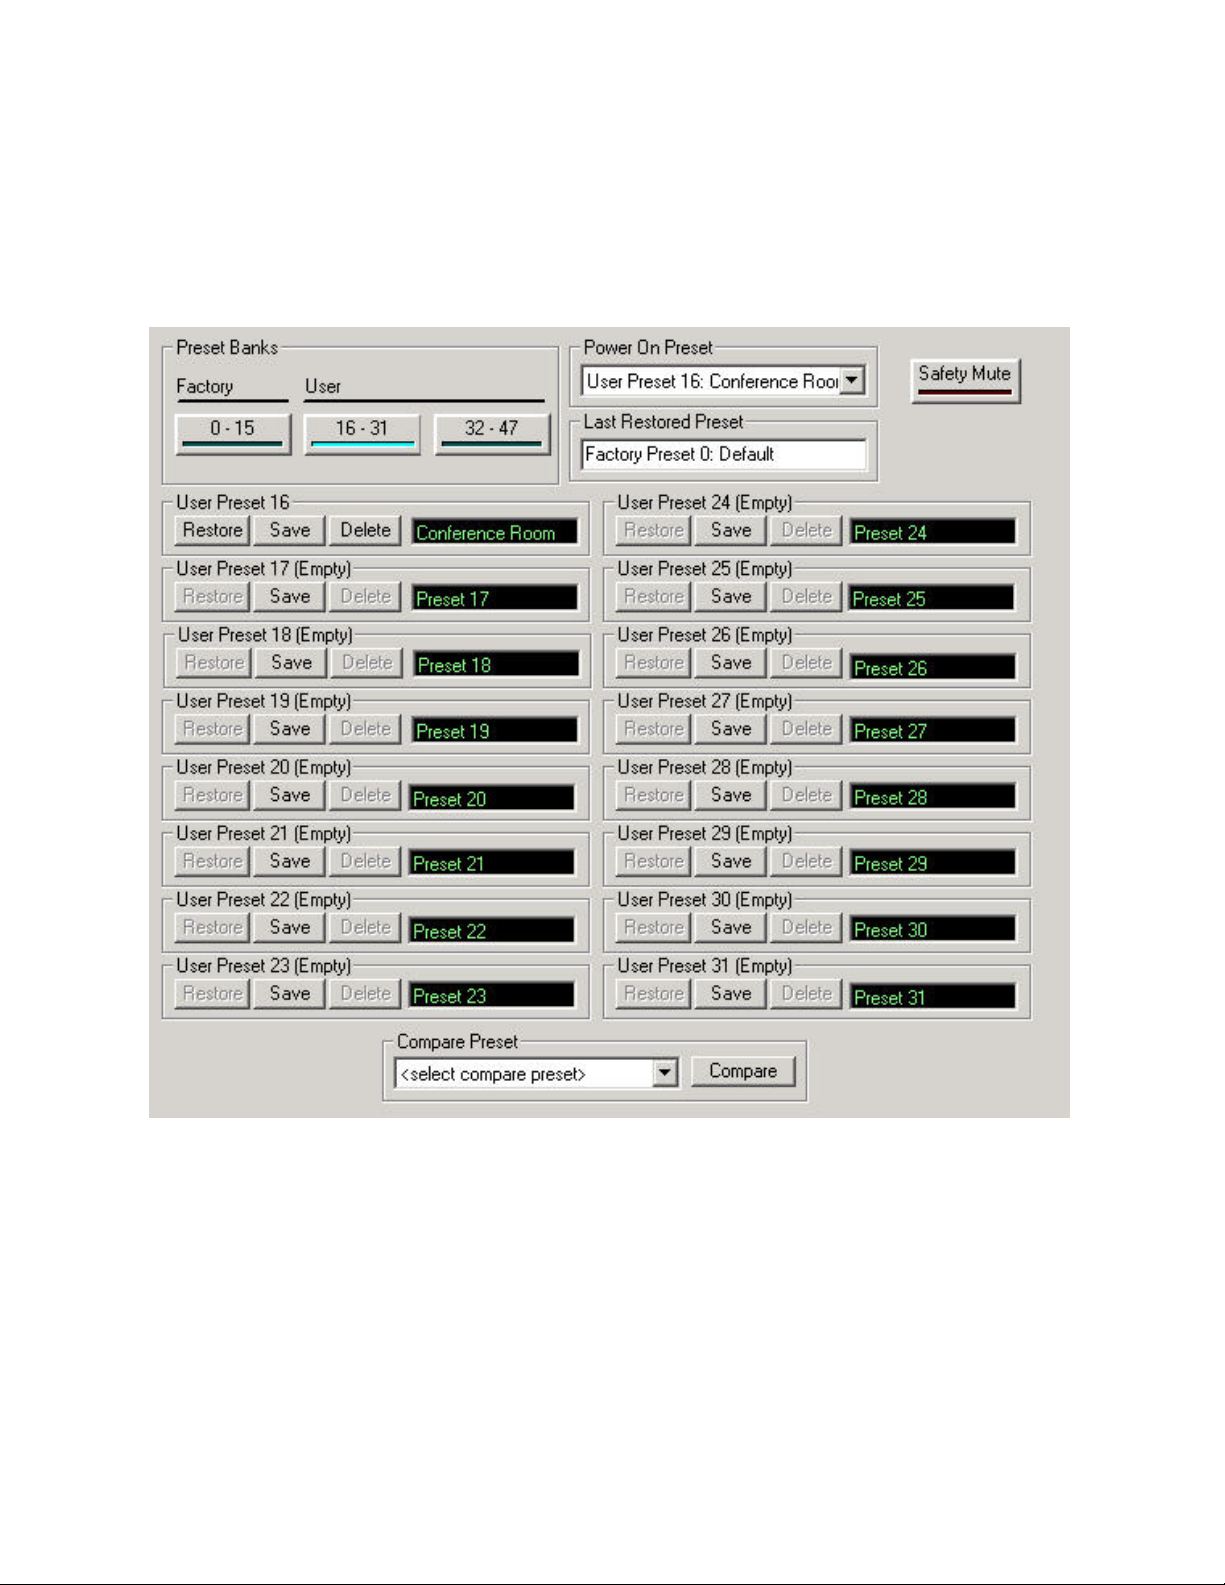Save to User Preset 18
Viewport: 1225px width, 1585px height.
click(x=291, y=662)
